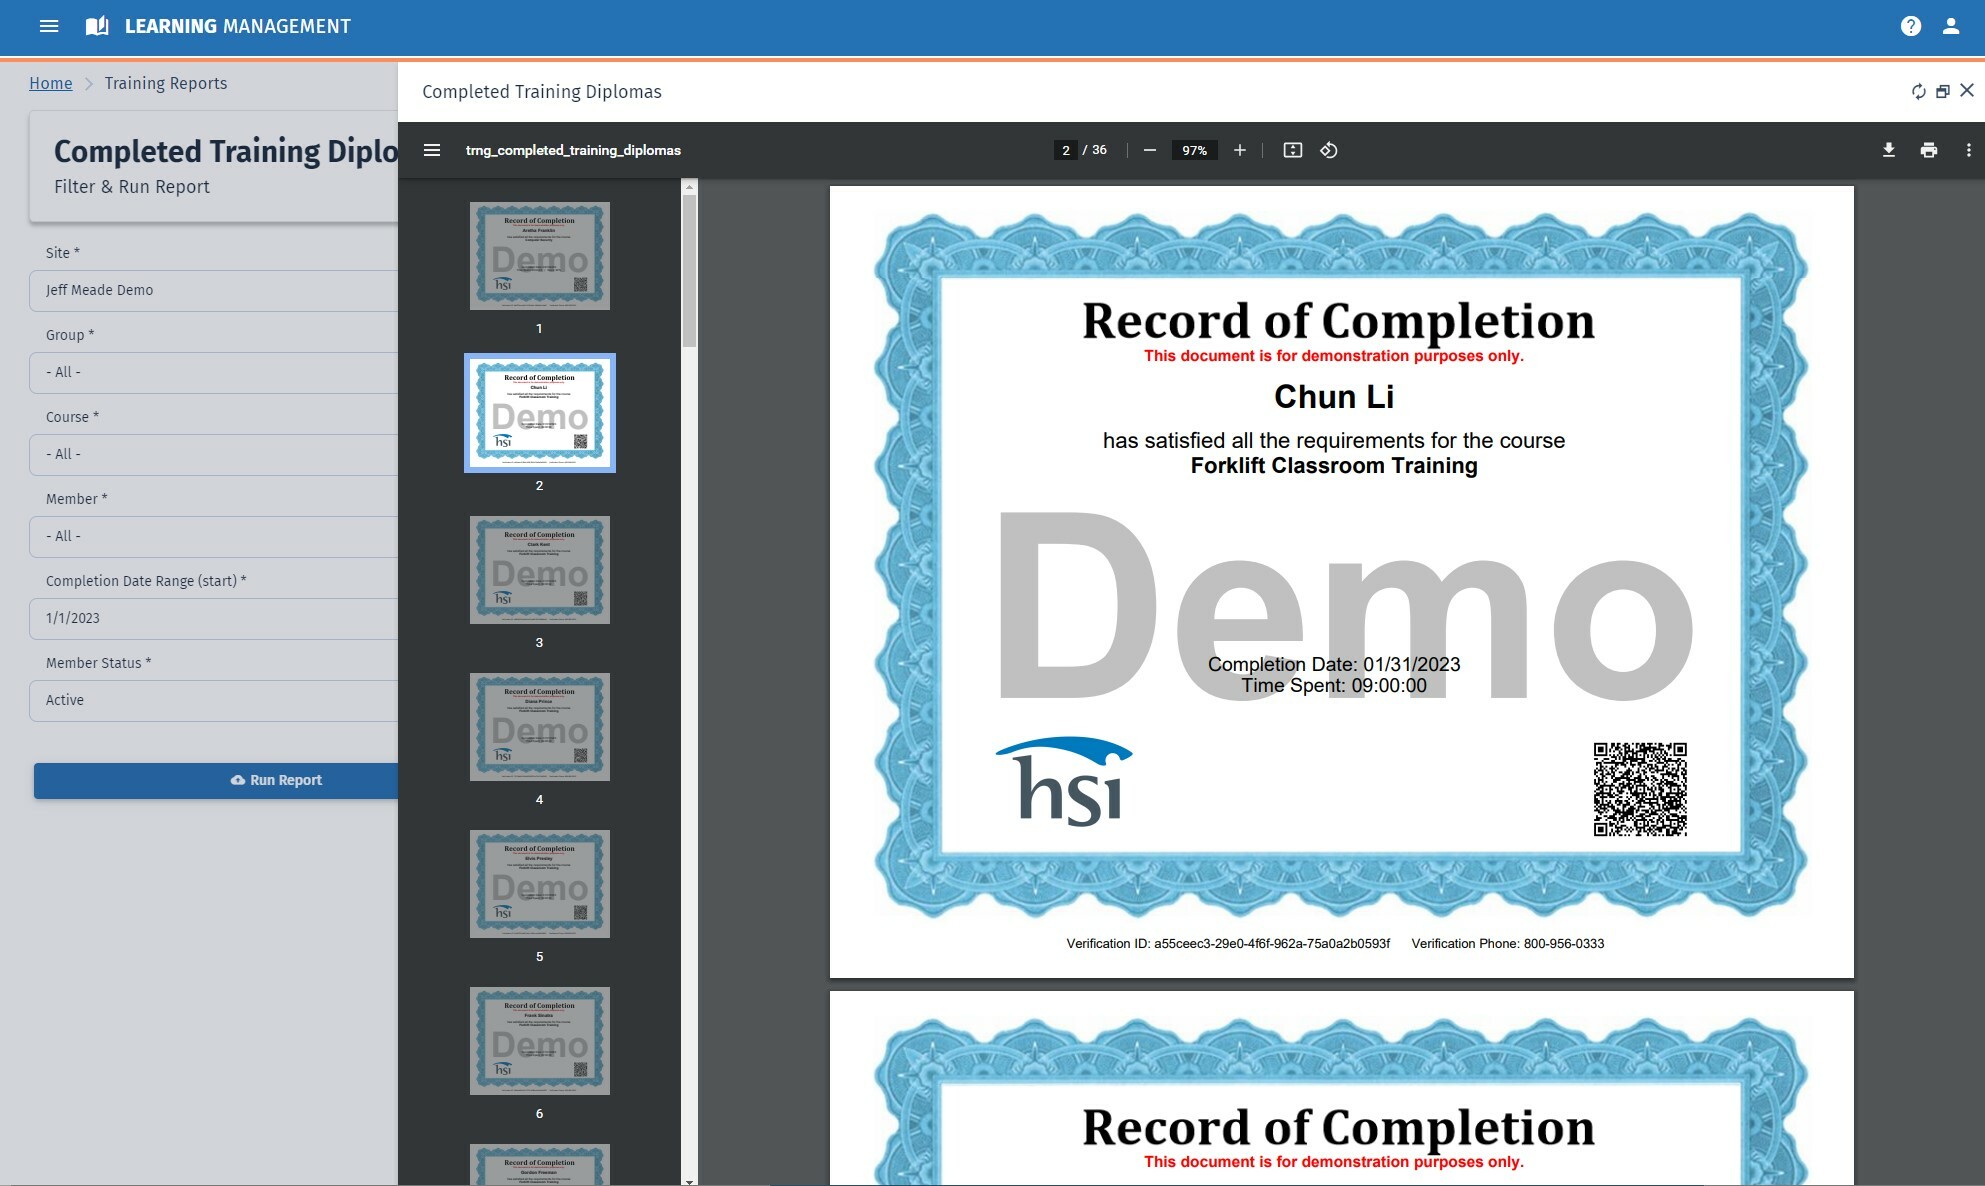Image resolution: width=1985 pixels, height=1186 pixels.
Task: Open the user account profile icon
Action: 1951,26
